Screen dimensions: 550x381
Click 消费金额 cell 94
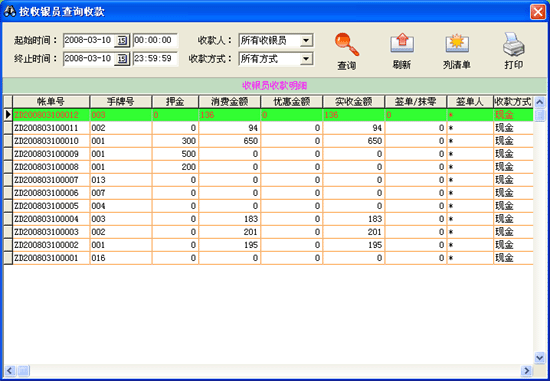point(229,128)
